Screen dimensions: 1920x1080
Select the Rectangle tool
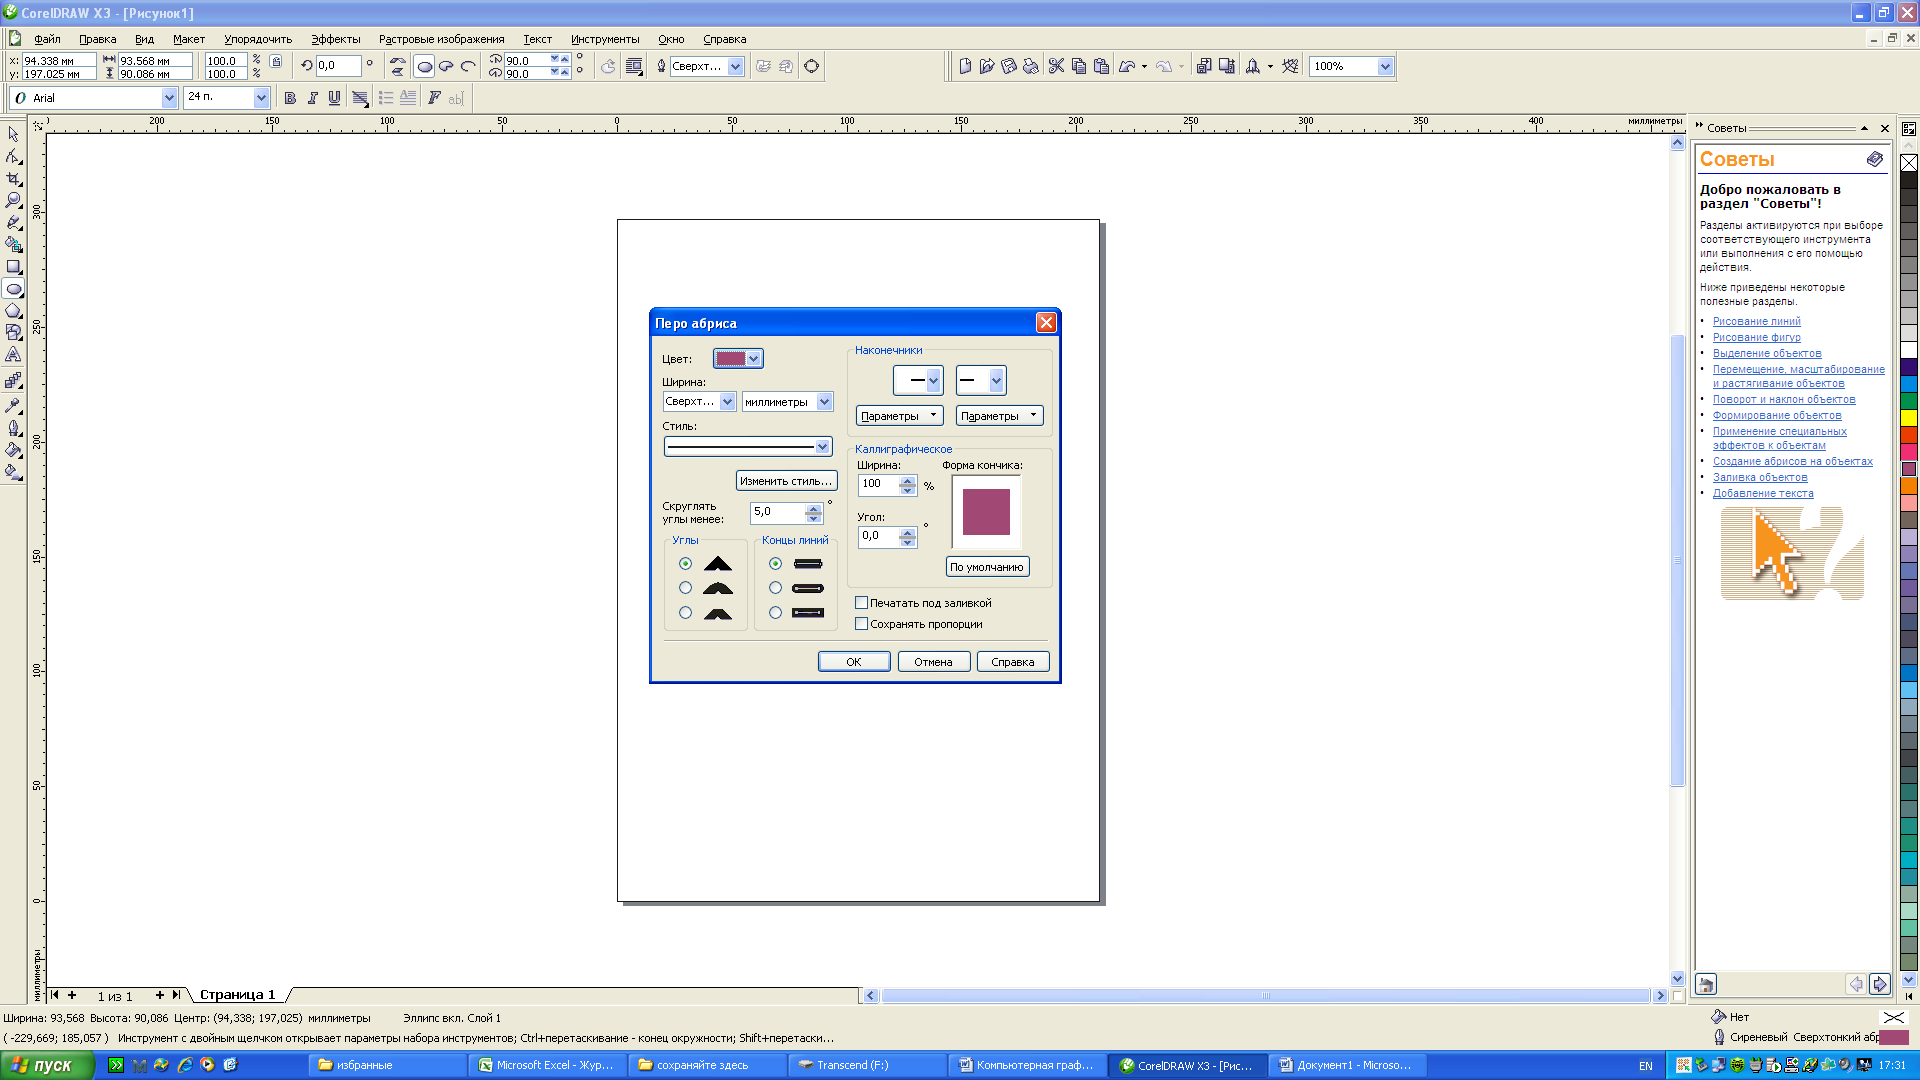tap(13, 267)
